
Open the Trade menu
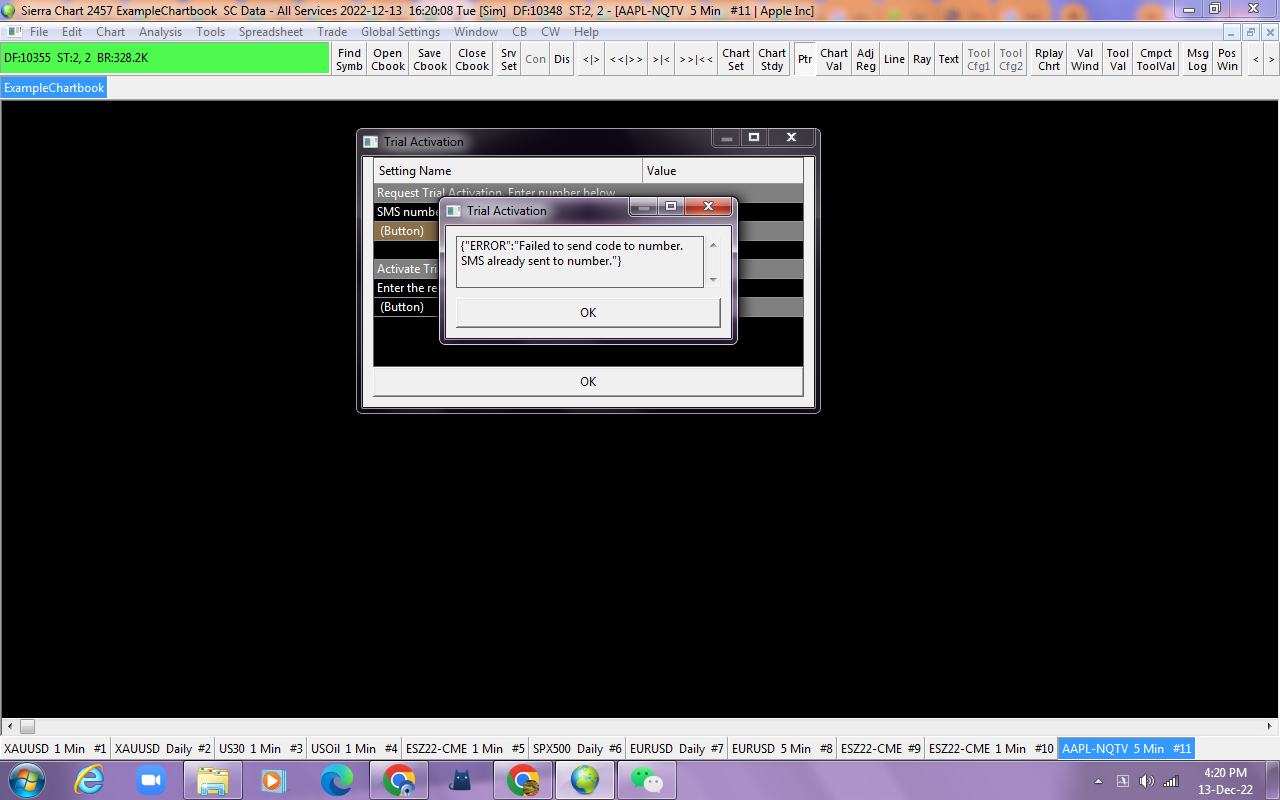332,32
